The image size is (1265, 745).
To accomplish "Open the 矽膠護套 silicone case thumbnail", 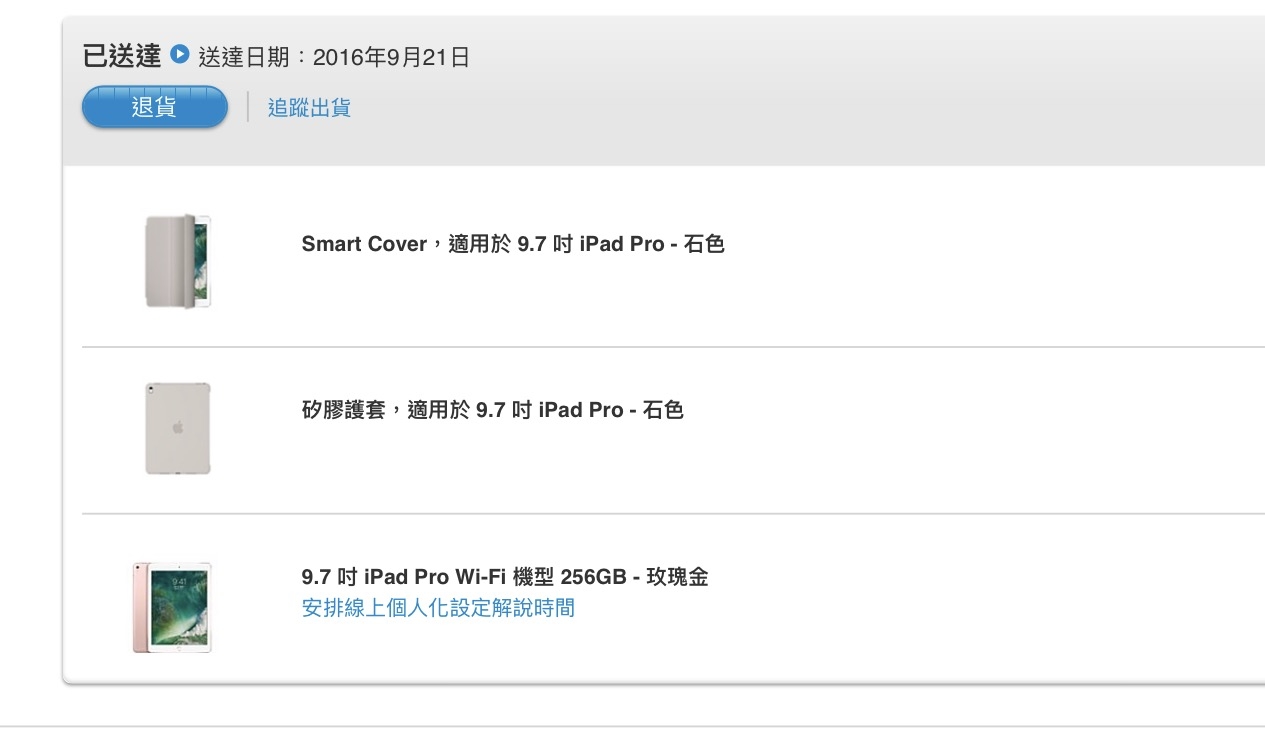I will [x=178, y=428].
